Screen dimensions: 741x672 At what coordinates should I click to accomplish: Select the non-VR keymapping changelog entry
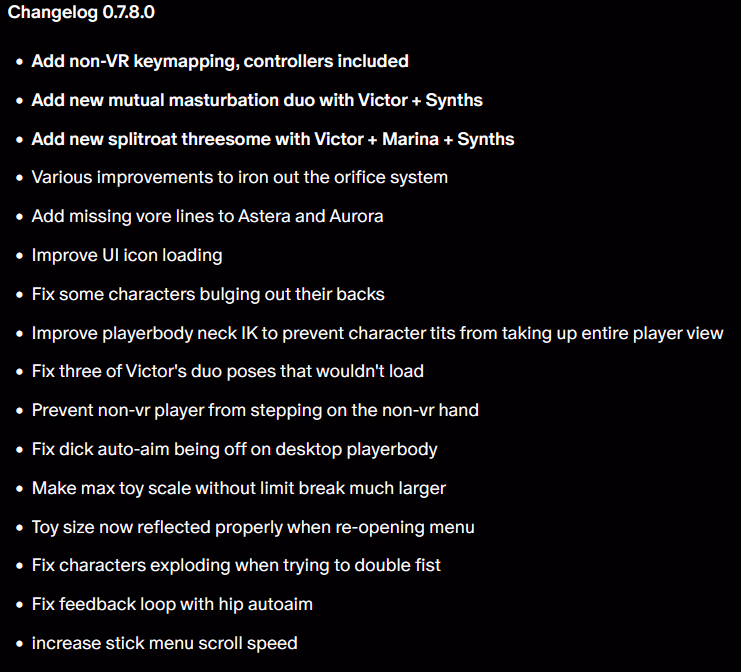tap(220, 61)
